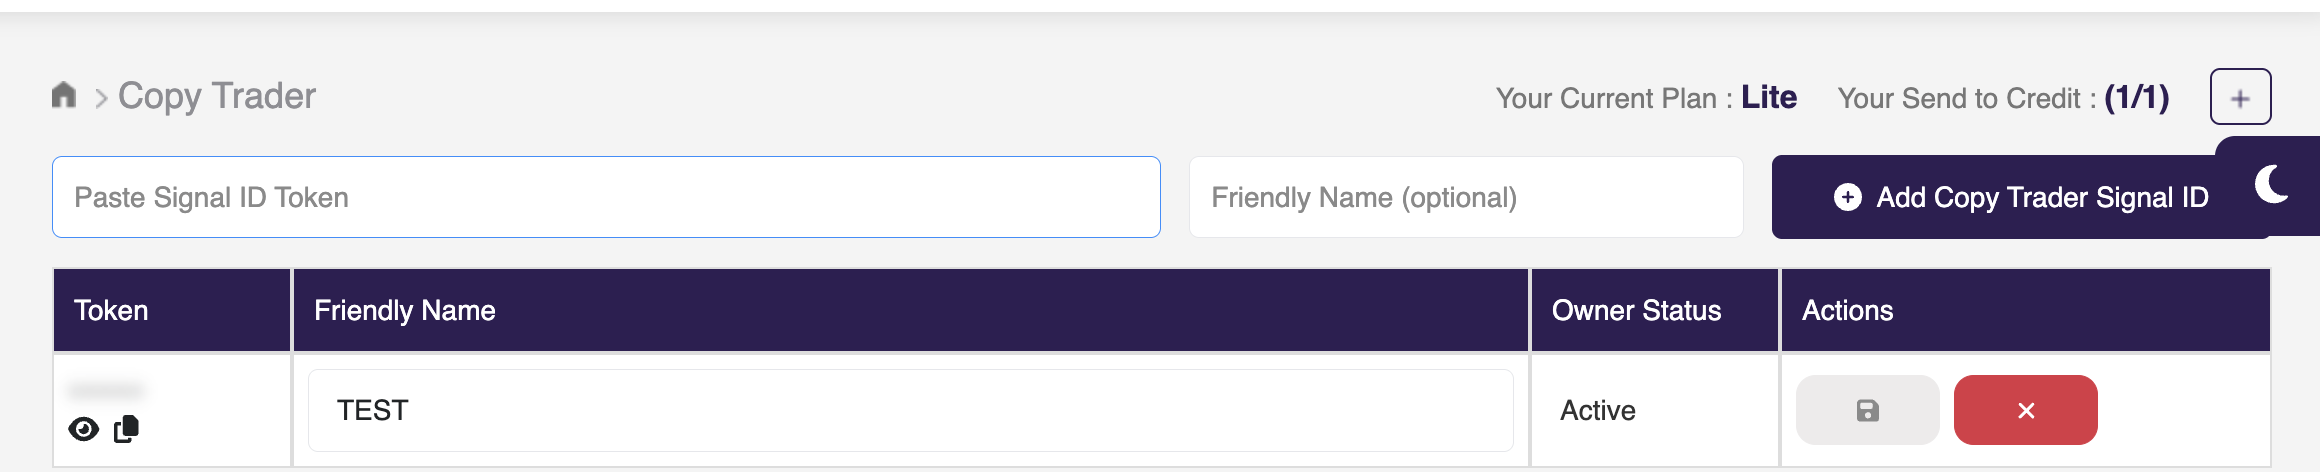
Task: Click the Active owner status cell
Action: tap(1598, 410)
